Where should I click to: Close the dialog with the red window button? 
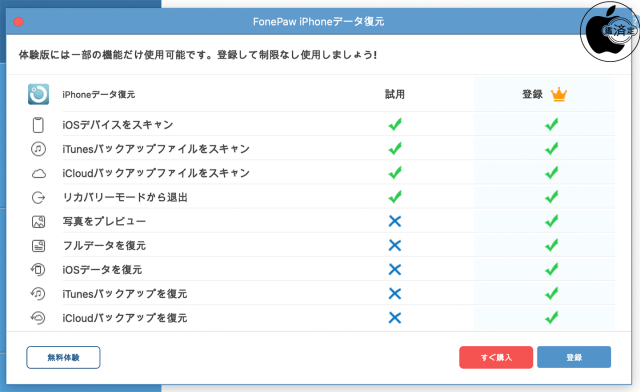pyautogui.click(x=18, y=22)
